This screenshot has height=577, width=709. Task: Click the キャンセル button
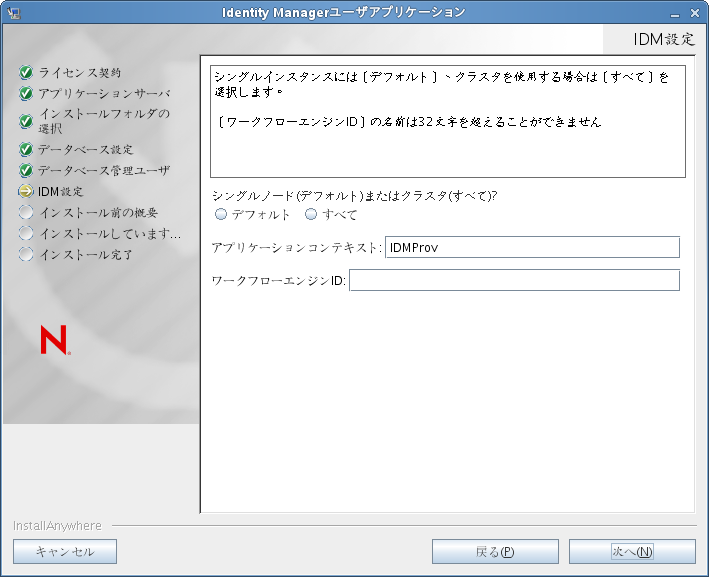pyautogui.click(x=65, y=551)
